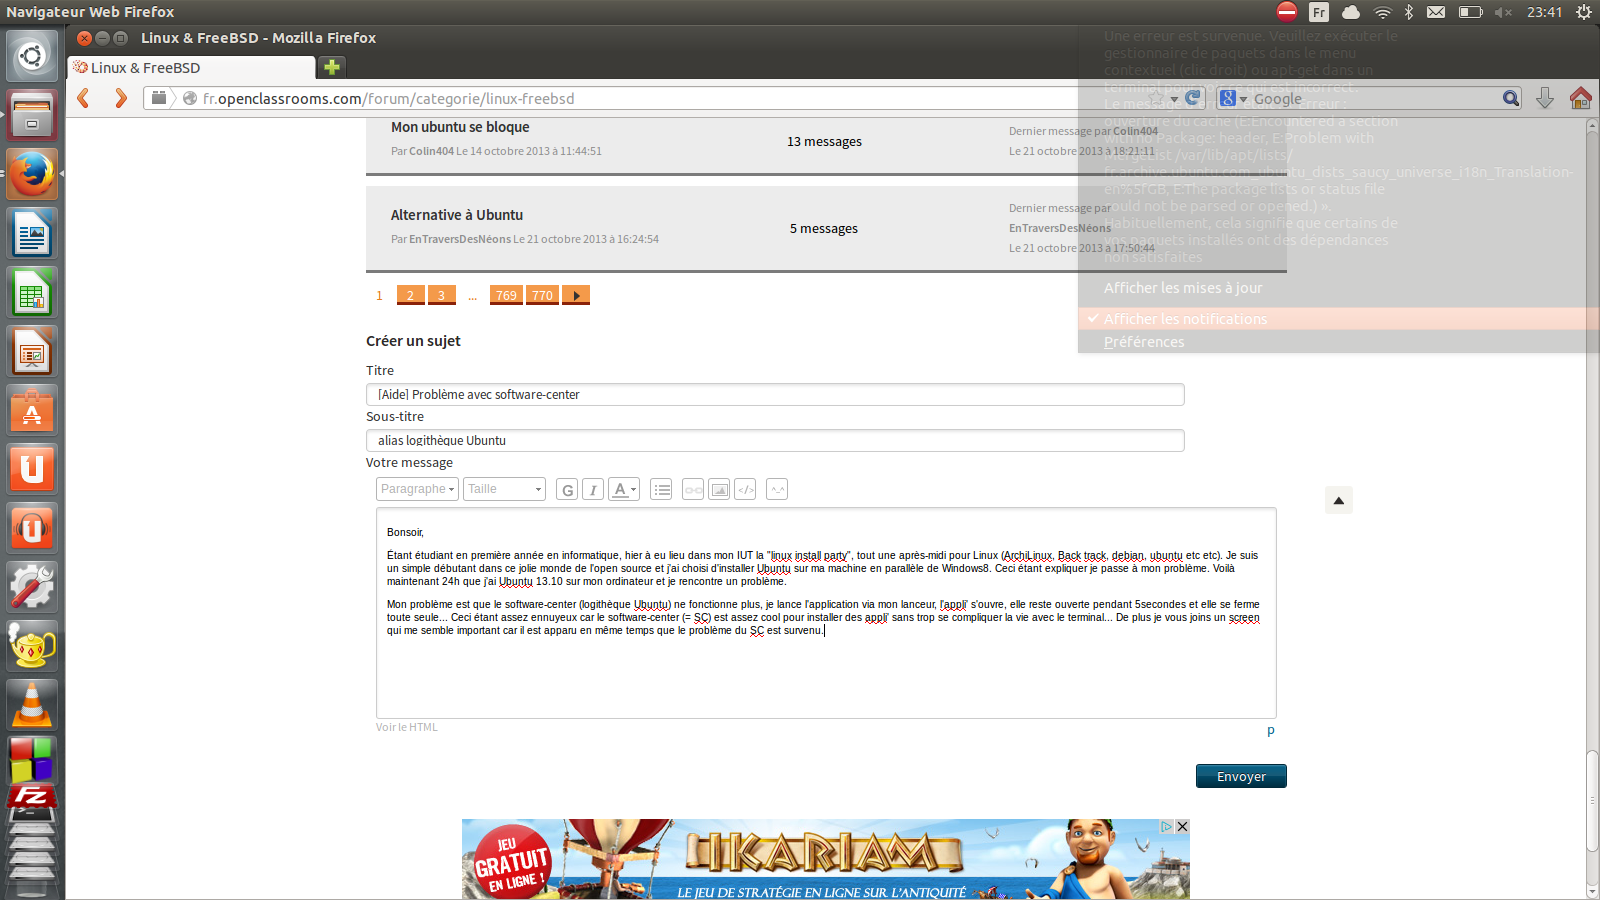Screen dimensions: 1600x900
Task: Click the bold (G) formatting button
Action: click(x=567, y=490)
